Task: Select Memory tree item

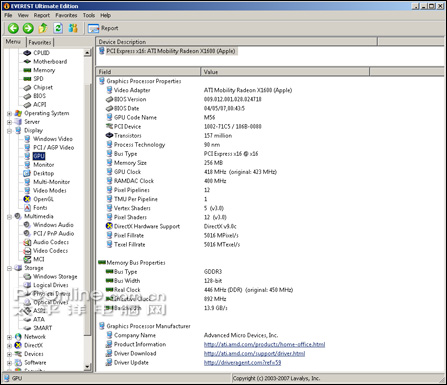Action: 44,70
